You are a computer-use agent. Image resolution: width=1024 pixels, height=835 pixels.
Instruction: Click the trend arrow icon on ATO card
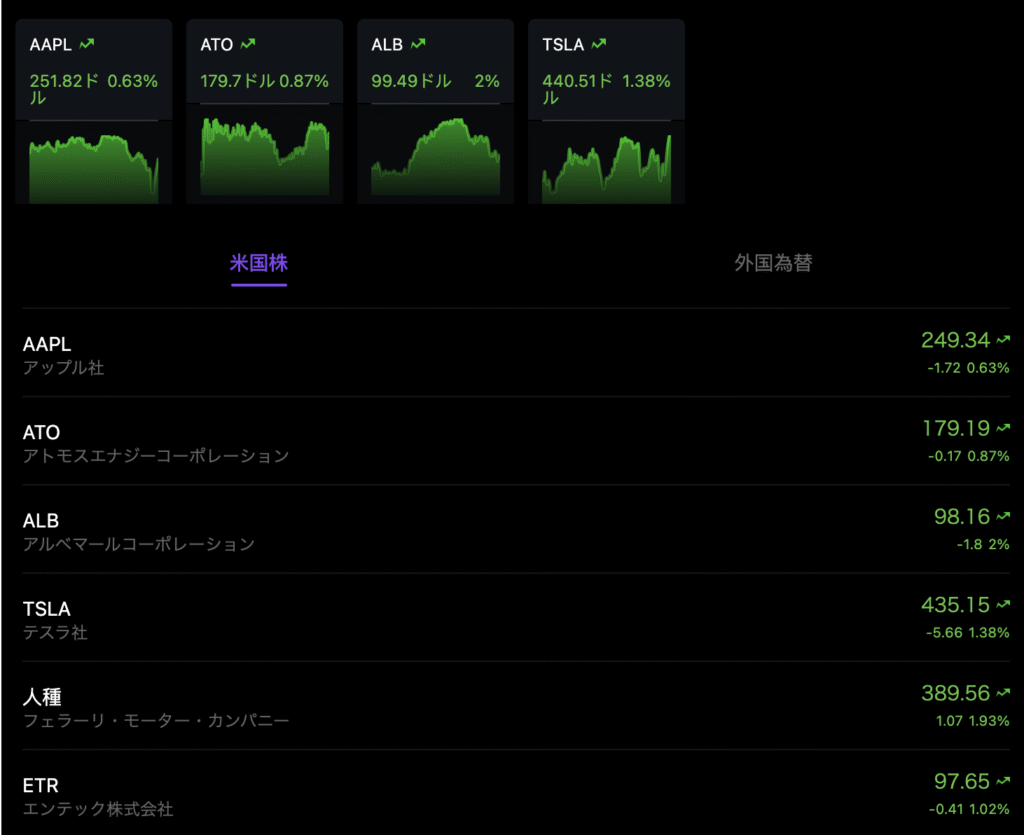point(248,44)
